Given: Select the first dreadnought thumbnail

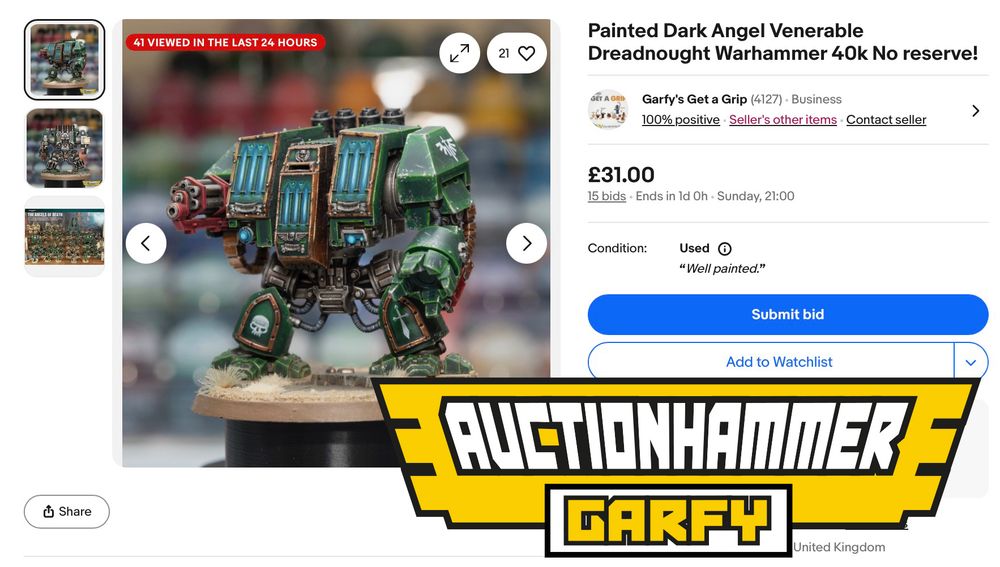Looking at the screenshot, I should pos(64,60).
